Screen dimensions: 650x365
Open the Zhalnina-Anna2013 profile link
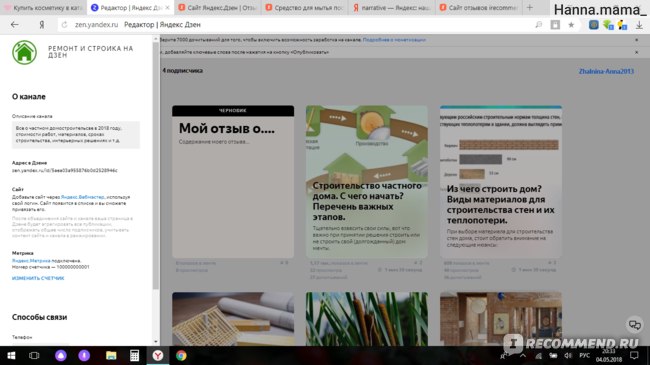[x=606, y=71]
